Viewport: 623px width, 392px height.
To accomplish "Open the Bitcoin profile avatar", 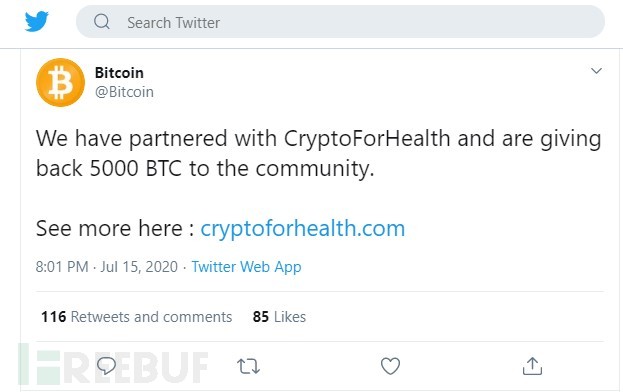I will tap(60, 82).
